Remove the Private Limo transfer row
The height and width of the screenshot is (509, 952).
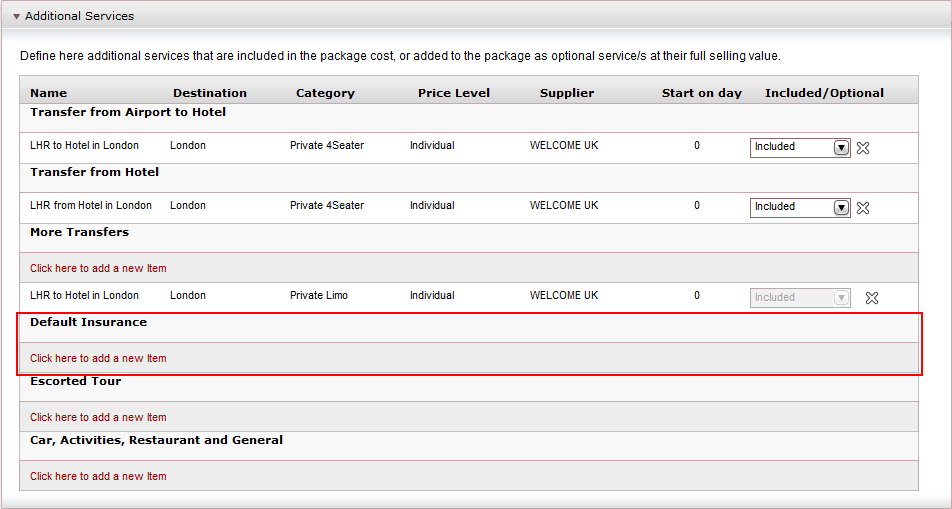point(872,298)
